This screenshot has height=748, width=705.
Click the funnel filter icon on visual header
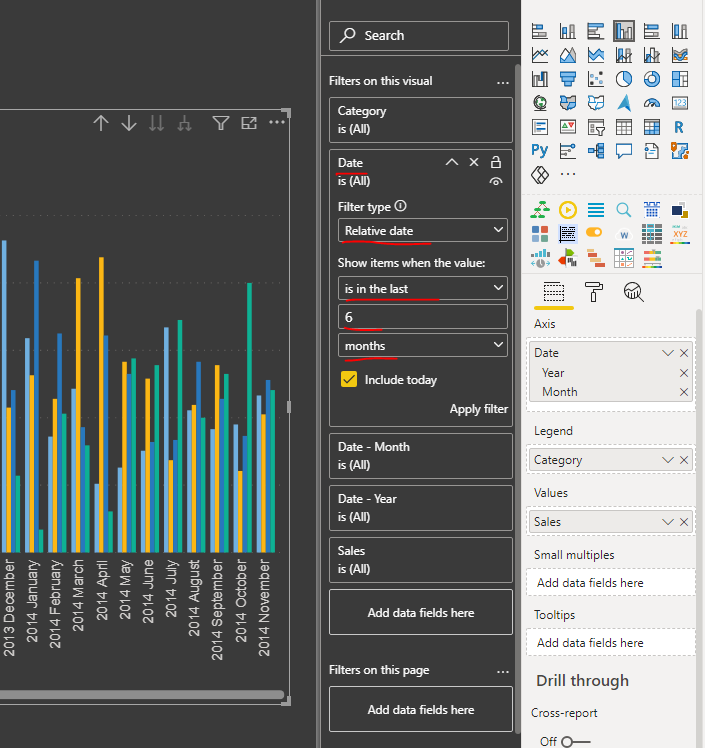click(x=220, y=123)
